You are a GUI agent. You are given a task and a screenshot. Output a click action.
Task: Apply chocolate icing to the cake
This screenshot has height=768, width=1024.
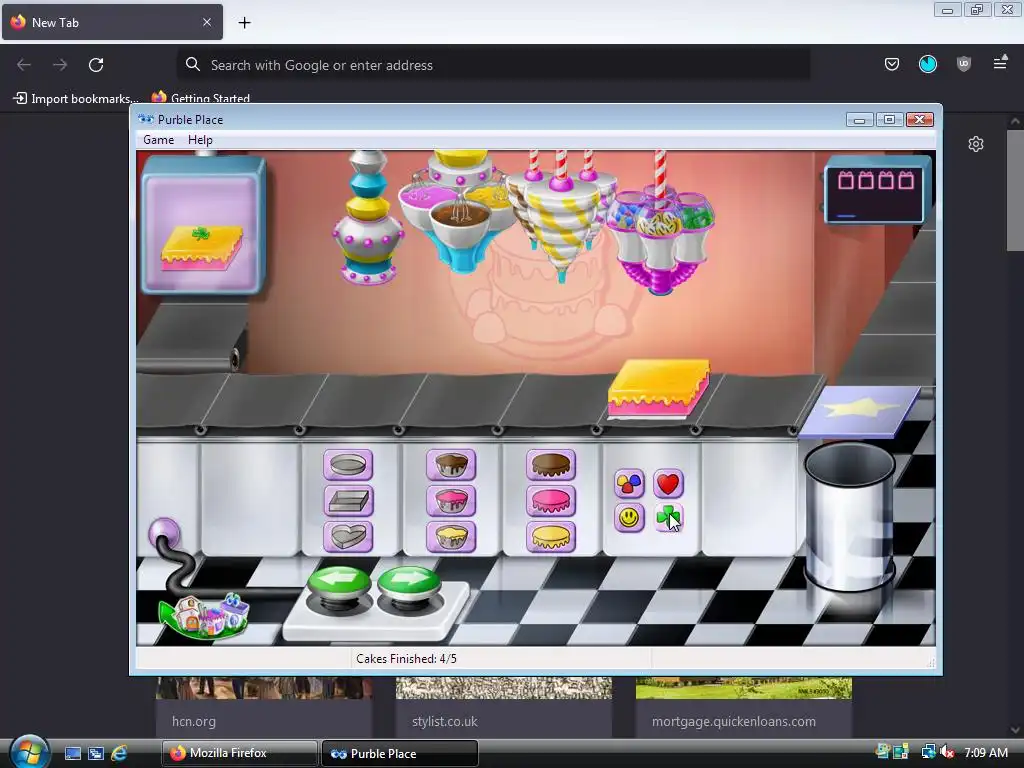click(551, 465)
